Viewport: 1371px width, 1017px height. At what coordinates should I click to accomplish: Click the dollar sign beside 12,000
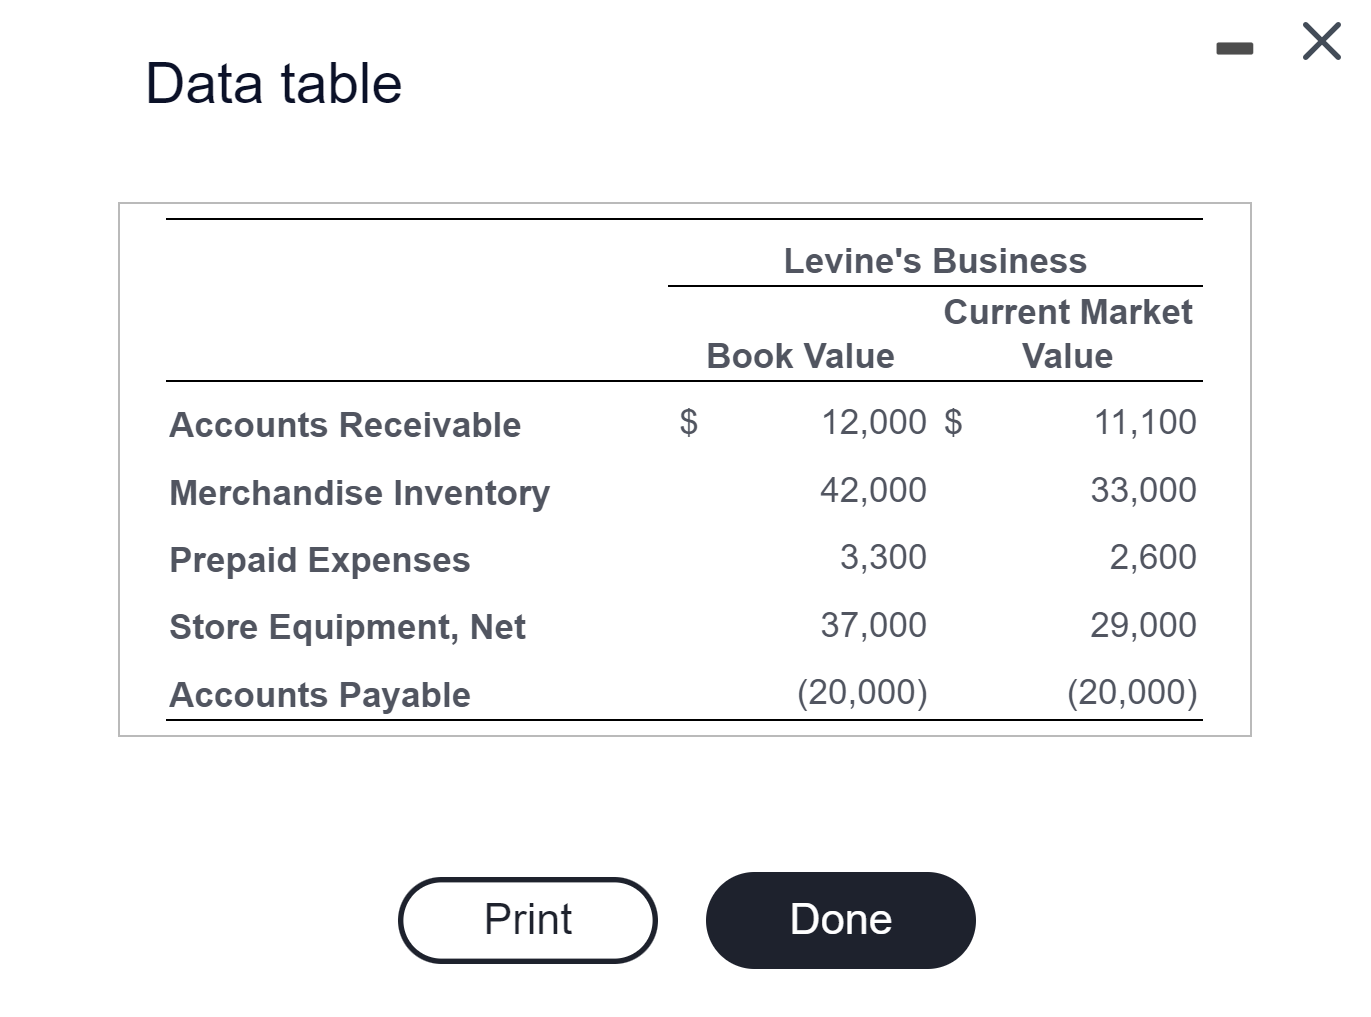click(689, 422)
